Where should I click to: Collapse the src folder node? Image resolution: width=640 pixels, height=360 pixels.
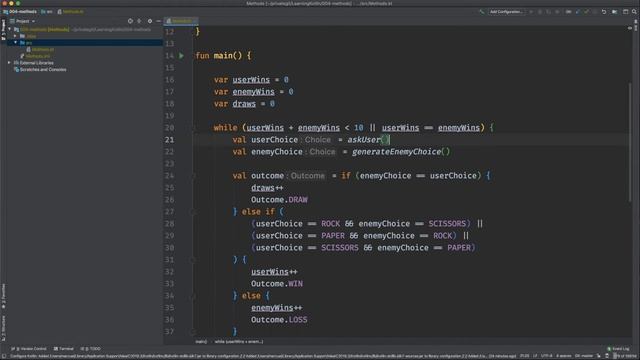[16, 42]
